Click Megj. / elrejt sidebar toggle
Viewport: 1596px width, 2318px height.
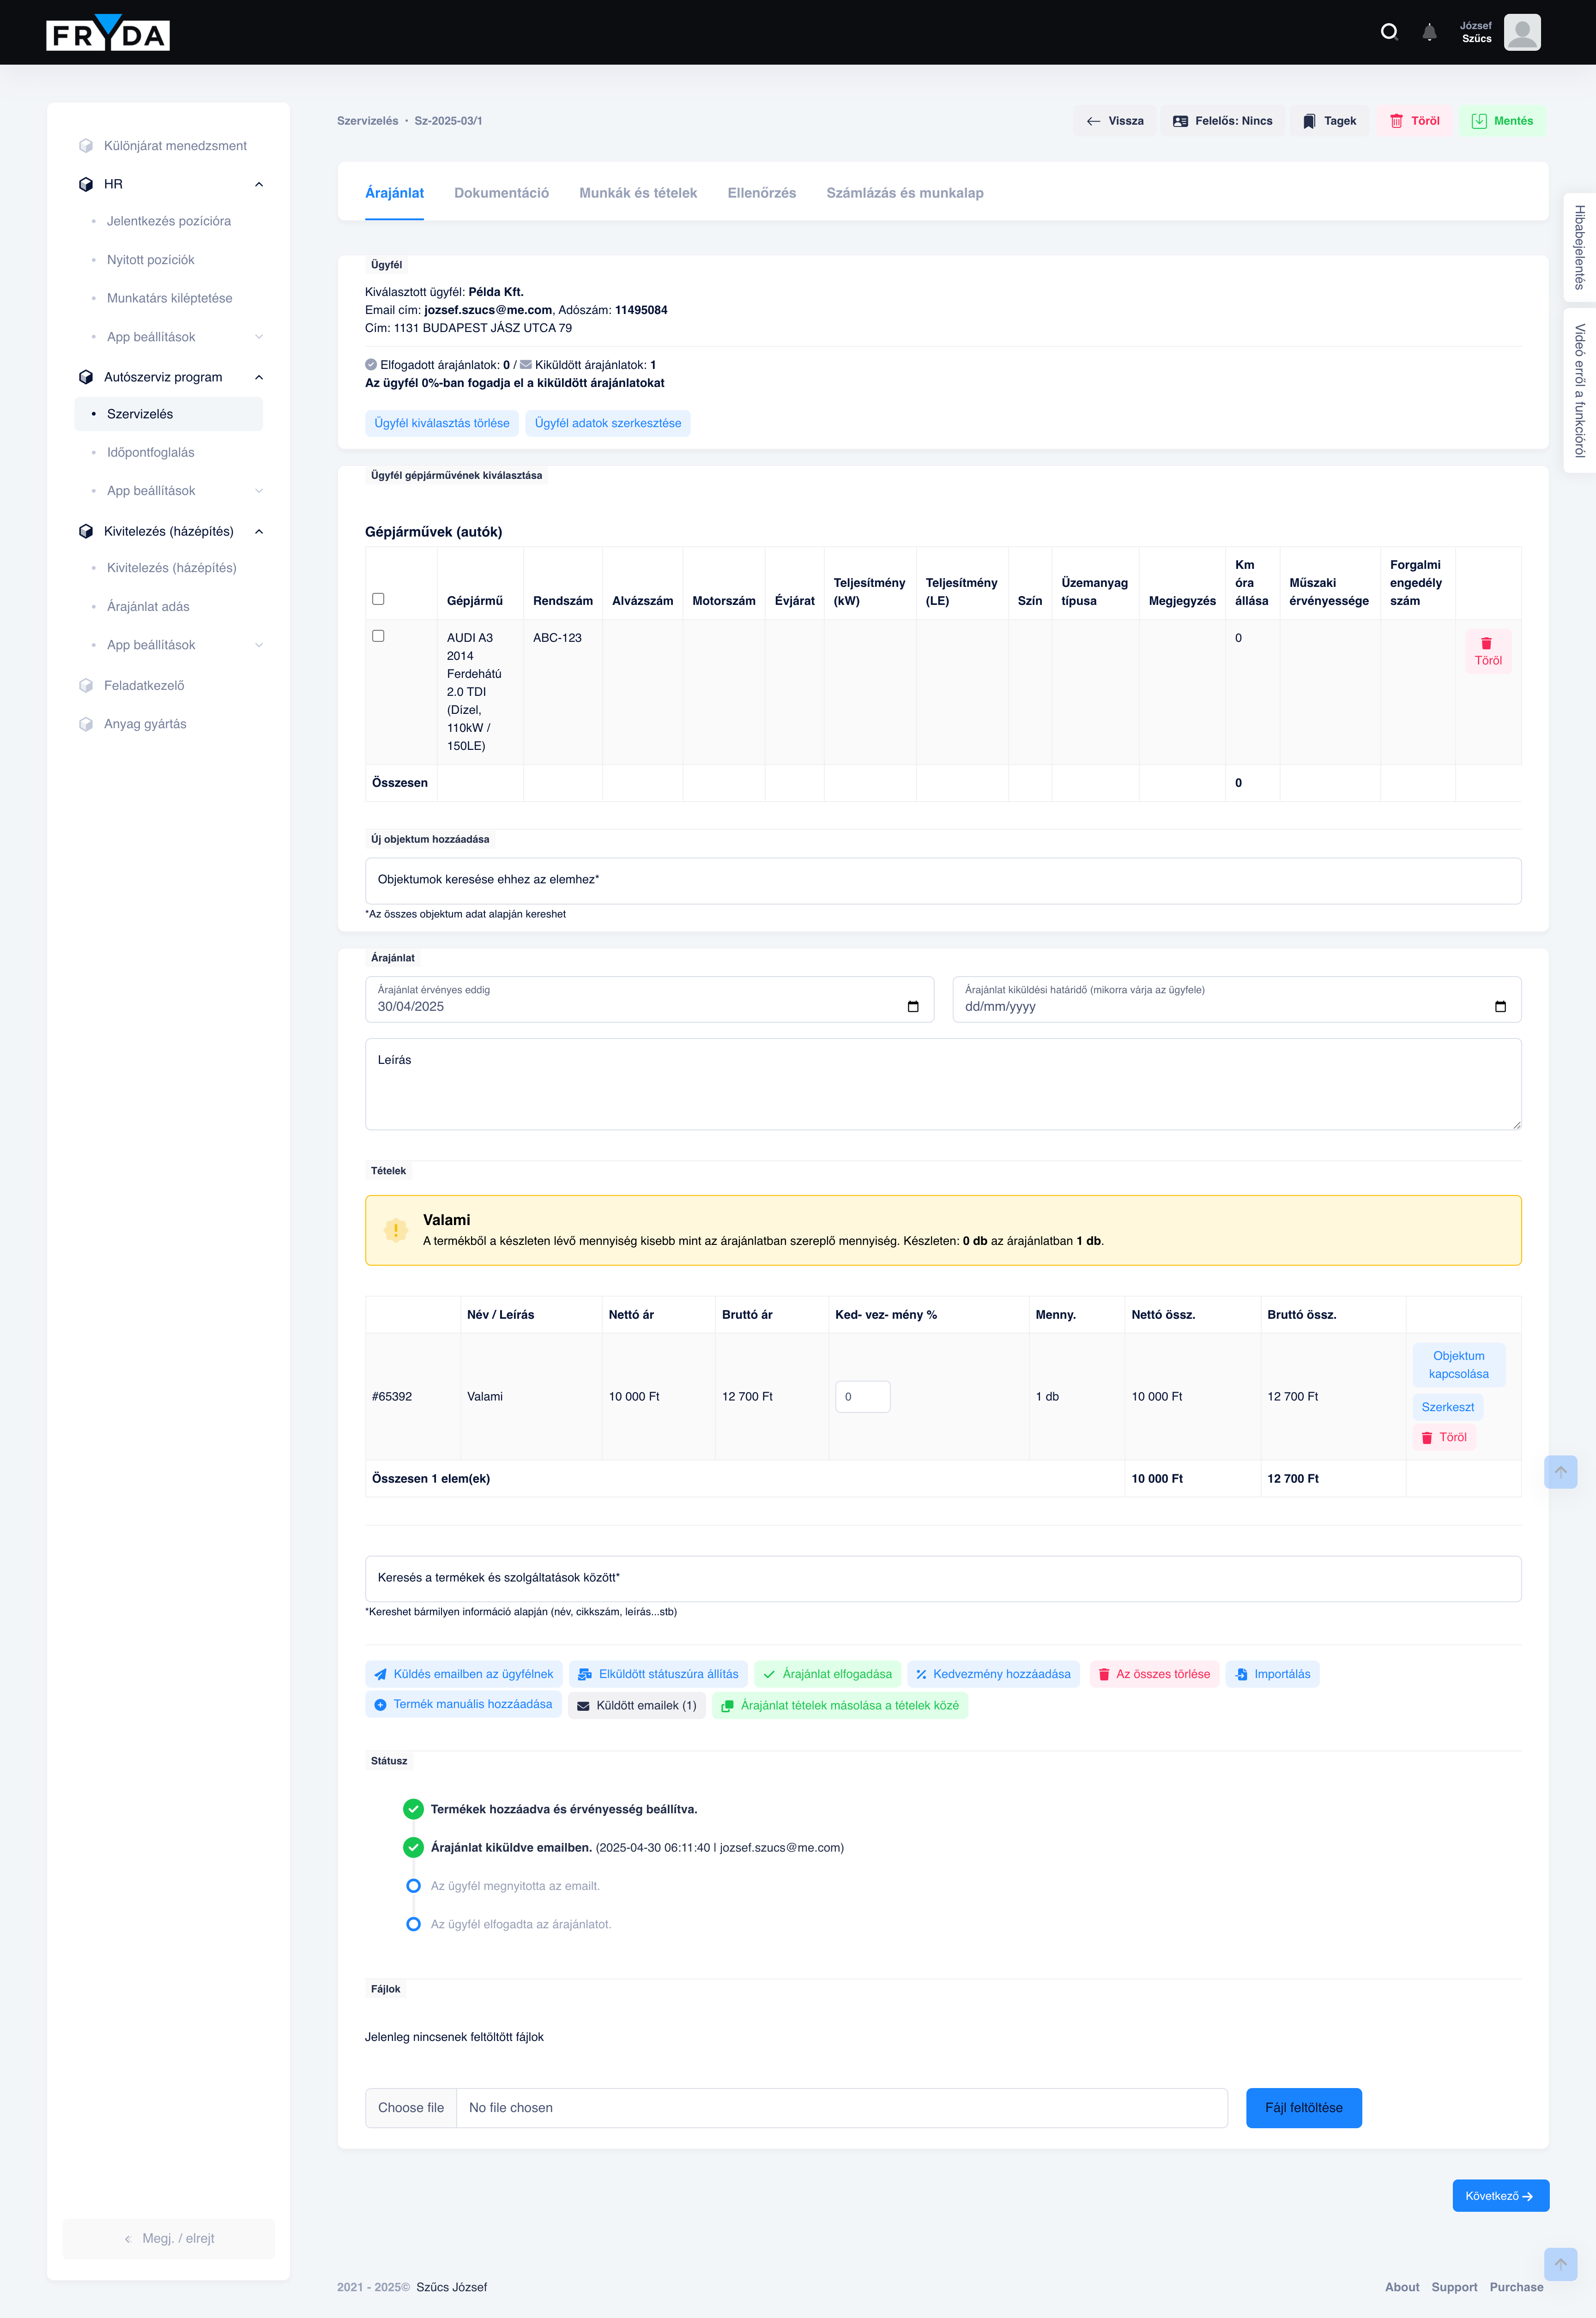tap(168, 2239)
